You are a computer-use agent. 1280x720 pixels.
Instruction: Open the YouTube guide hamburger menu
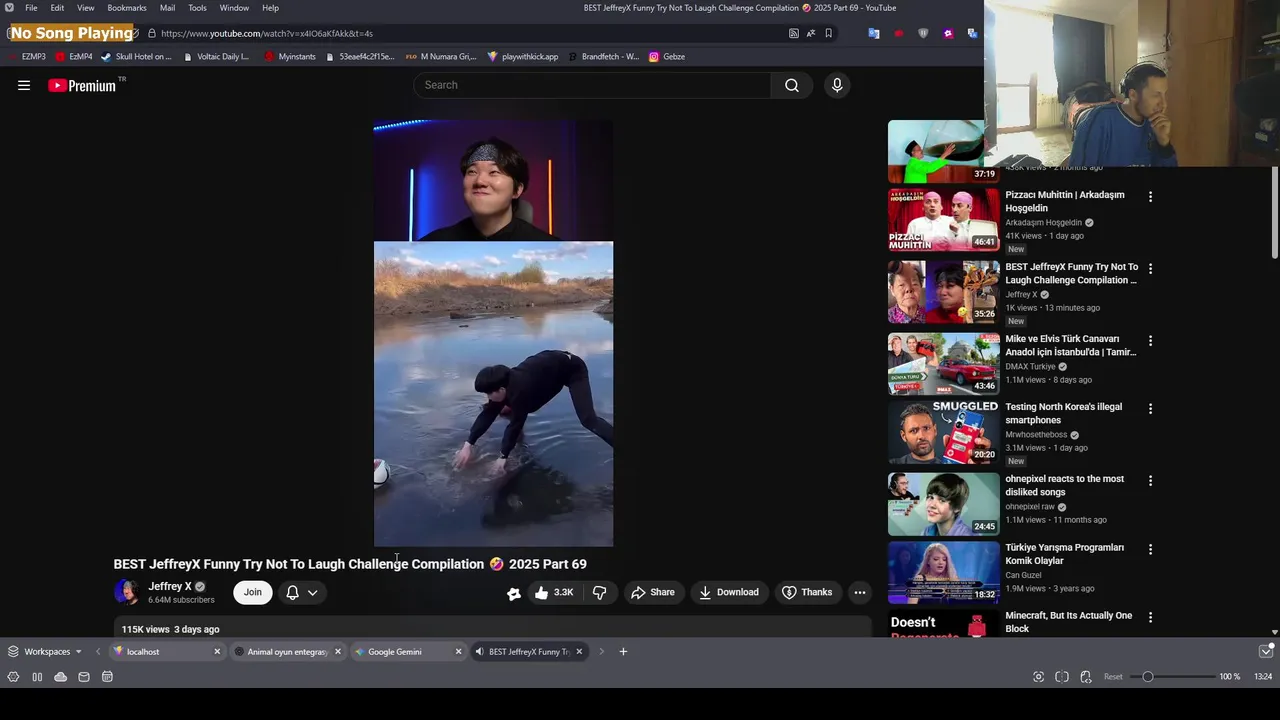click(x=24, y=85)
